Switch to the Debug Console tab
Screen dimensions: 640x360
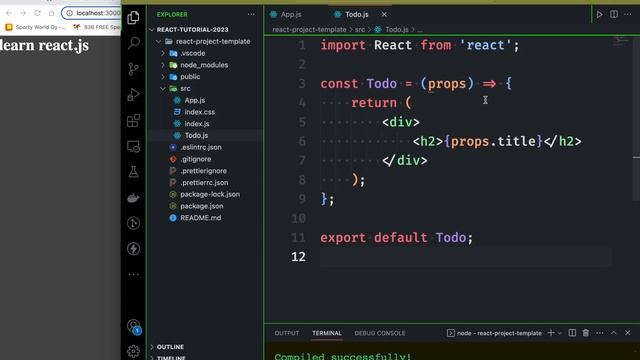pos(380,333)
